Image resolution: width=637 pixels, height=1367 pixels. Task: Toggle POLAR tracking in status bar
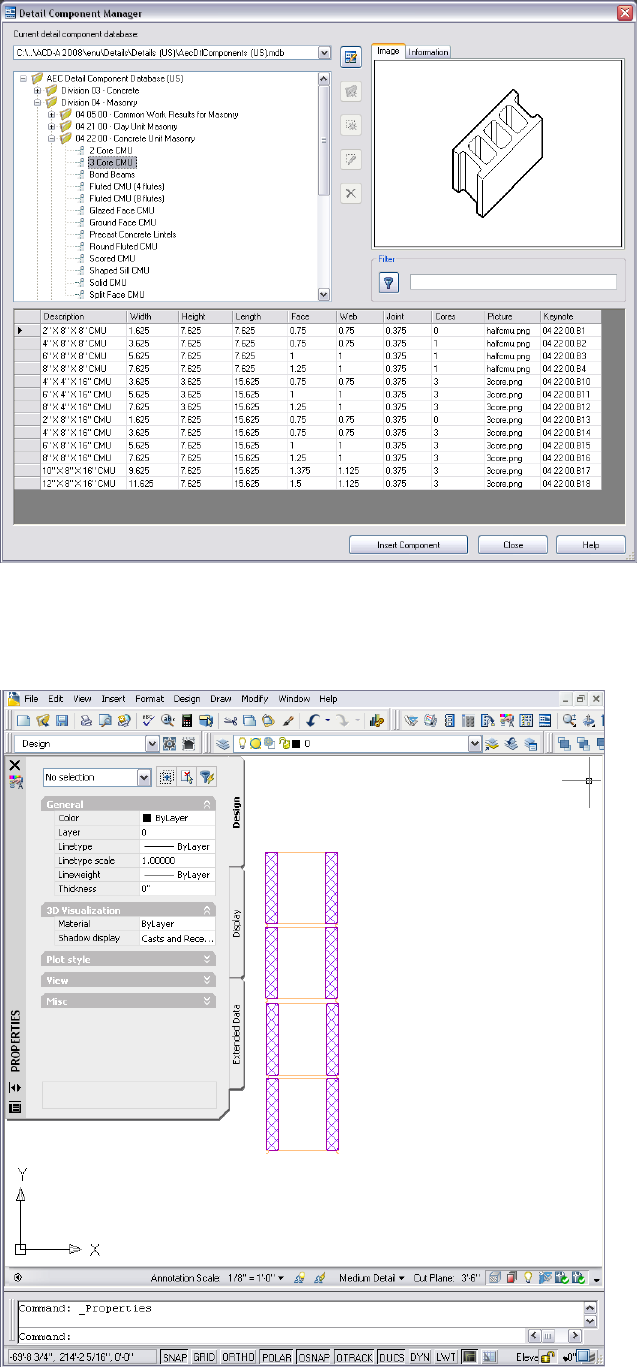coord(276,1357)
